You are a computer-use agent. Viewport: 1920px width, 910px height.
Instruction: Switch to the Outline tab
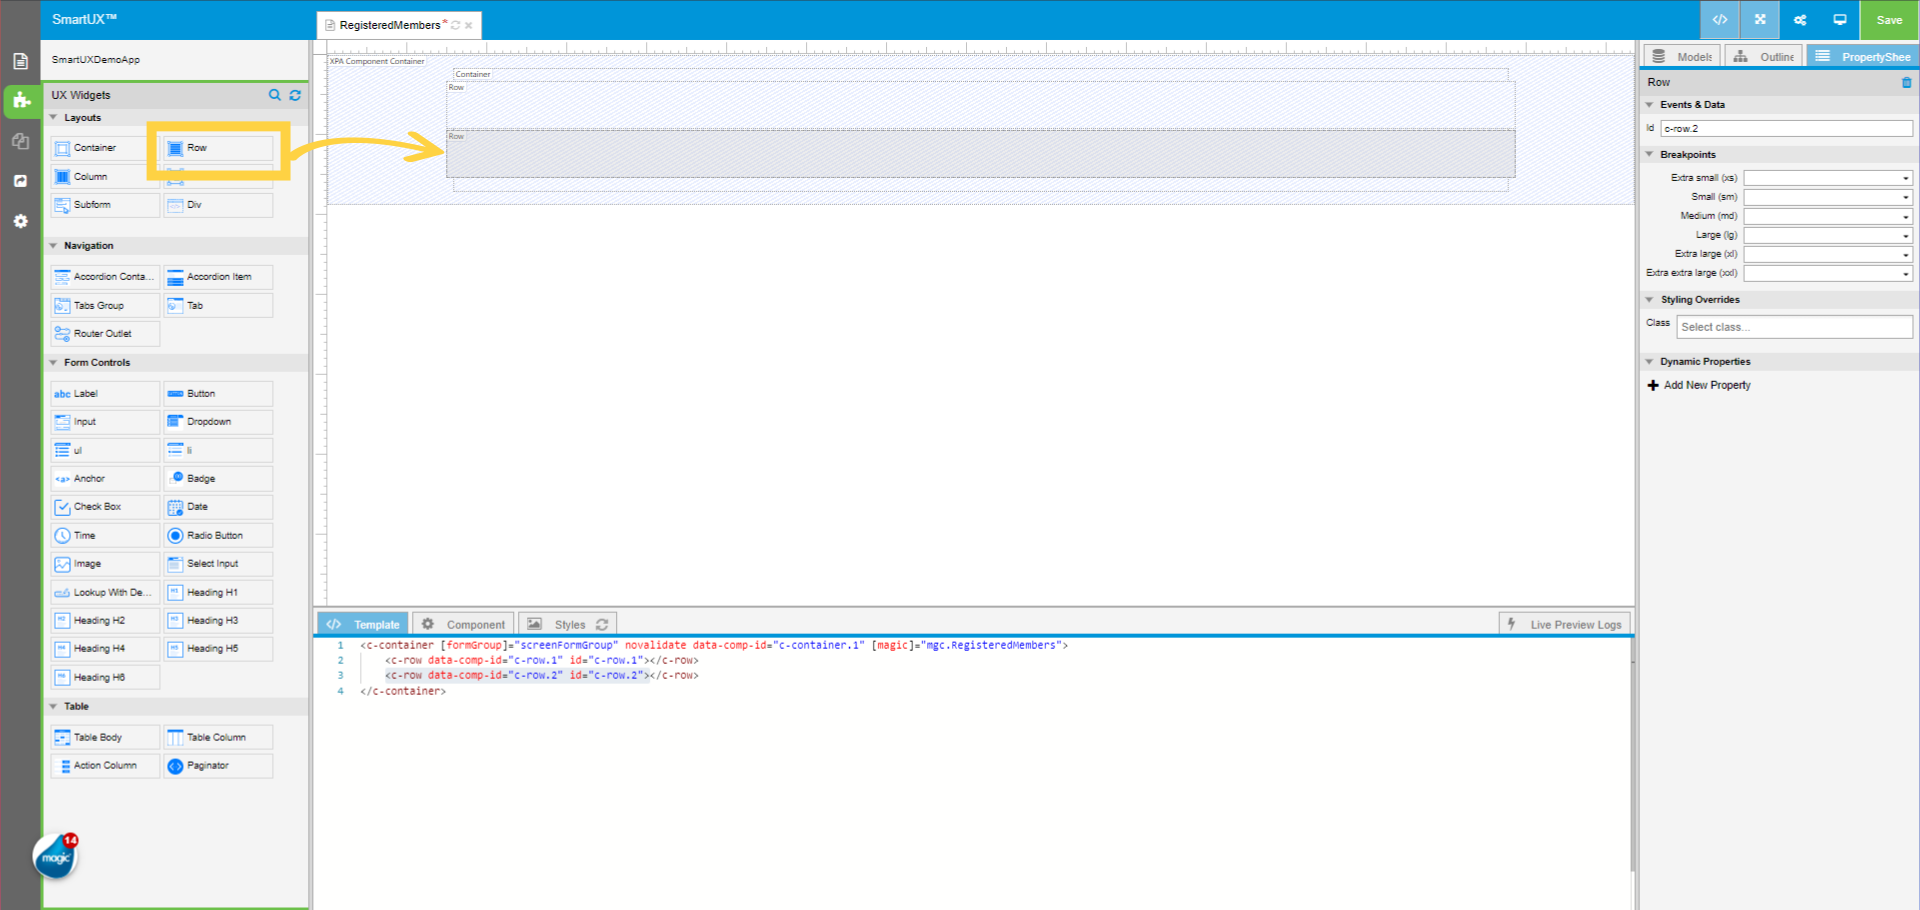[1764, 56]
